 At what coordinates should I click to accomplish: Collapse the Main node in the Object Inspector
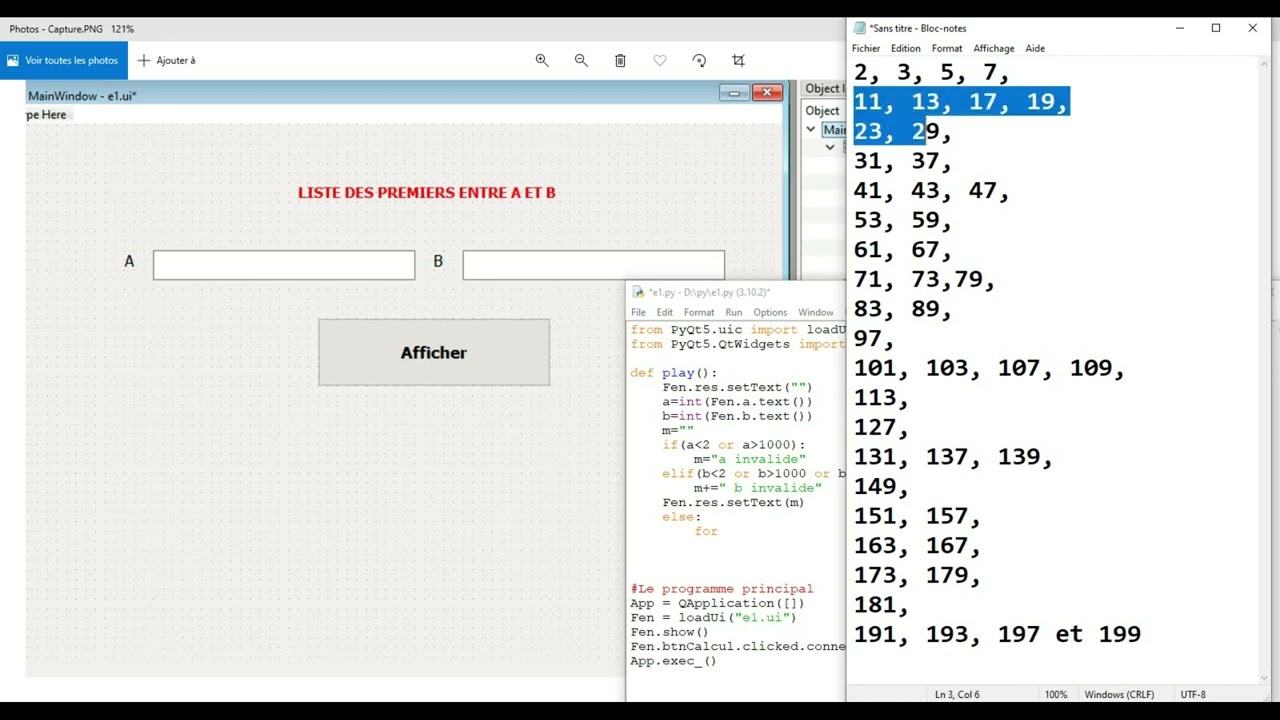click(811, 129)
